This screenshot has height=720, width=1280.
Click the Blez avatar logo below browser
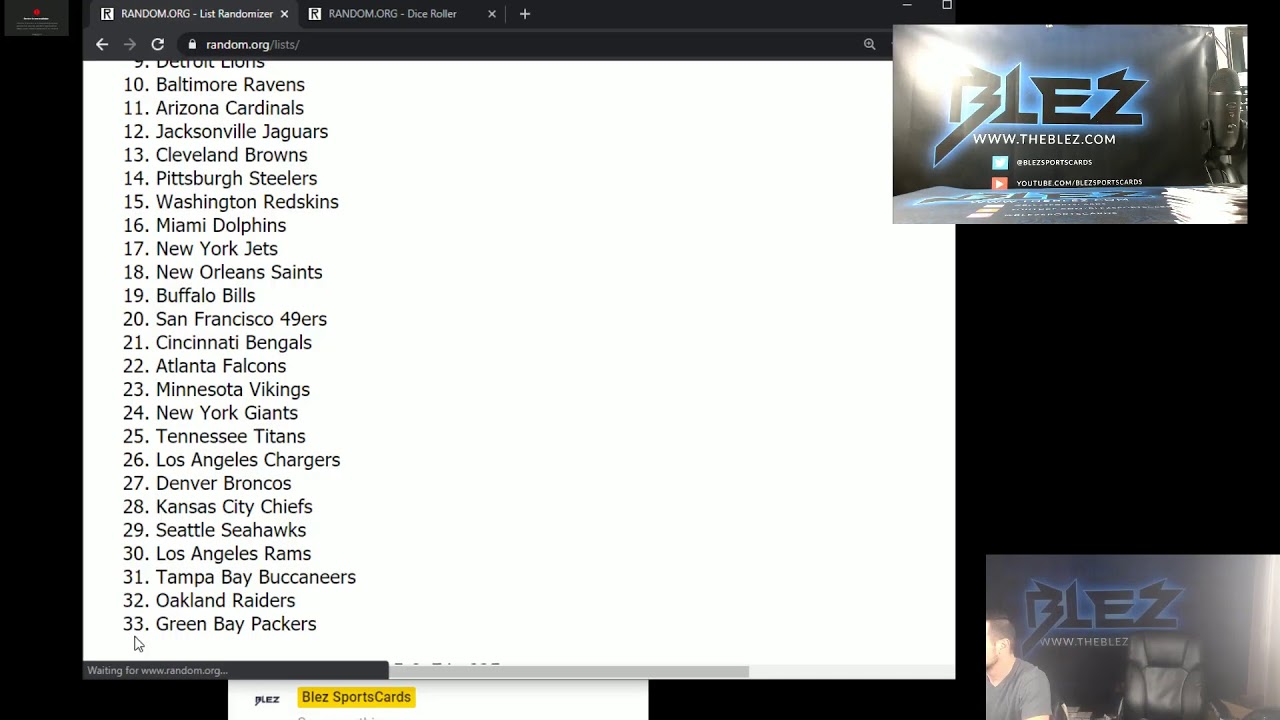267,699
